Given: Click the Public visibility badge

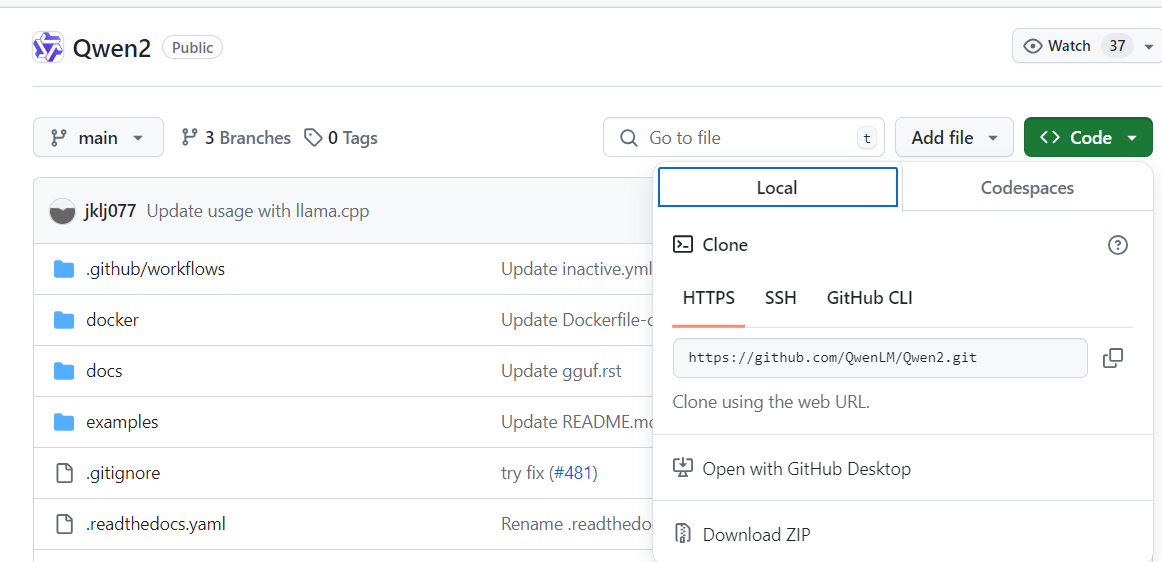Looking at the screenshot, I should click(x=193, y=48).
